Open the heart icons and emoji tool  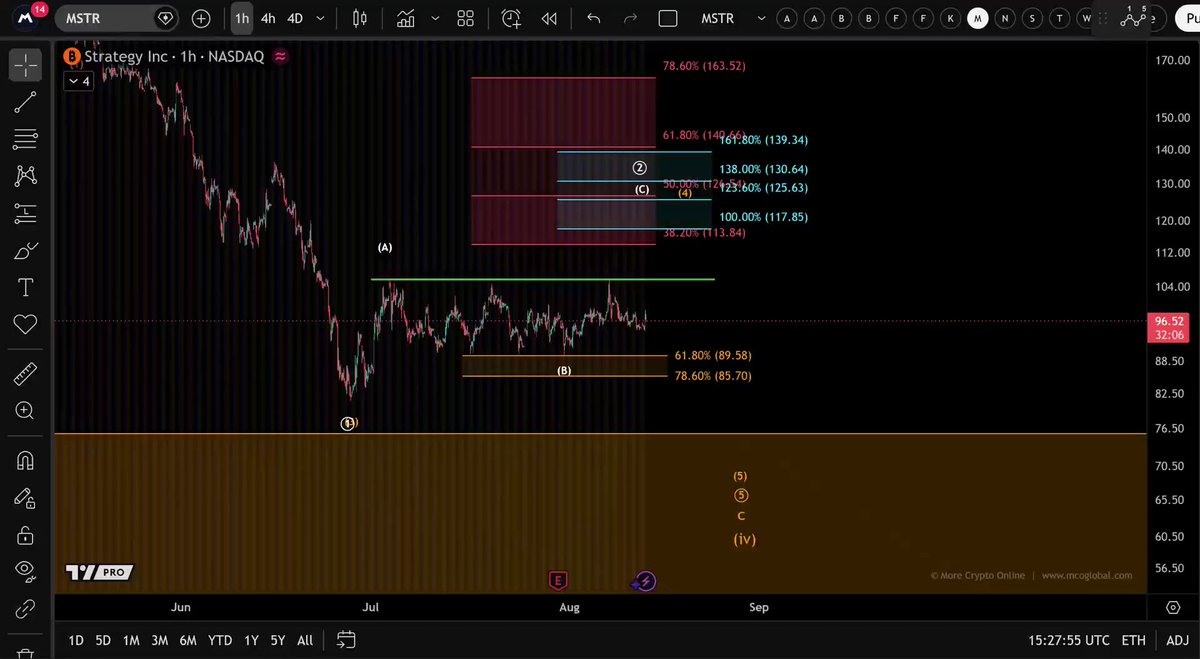pyautogui.click(x=25, y=324)
